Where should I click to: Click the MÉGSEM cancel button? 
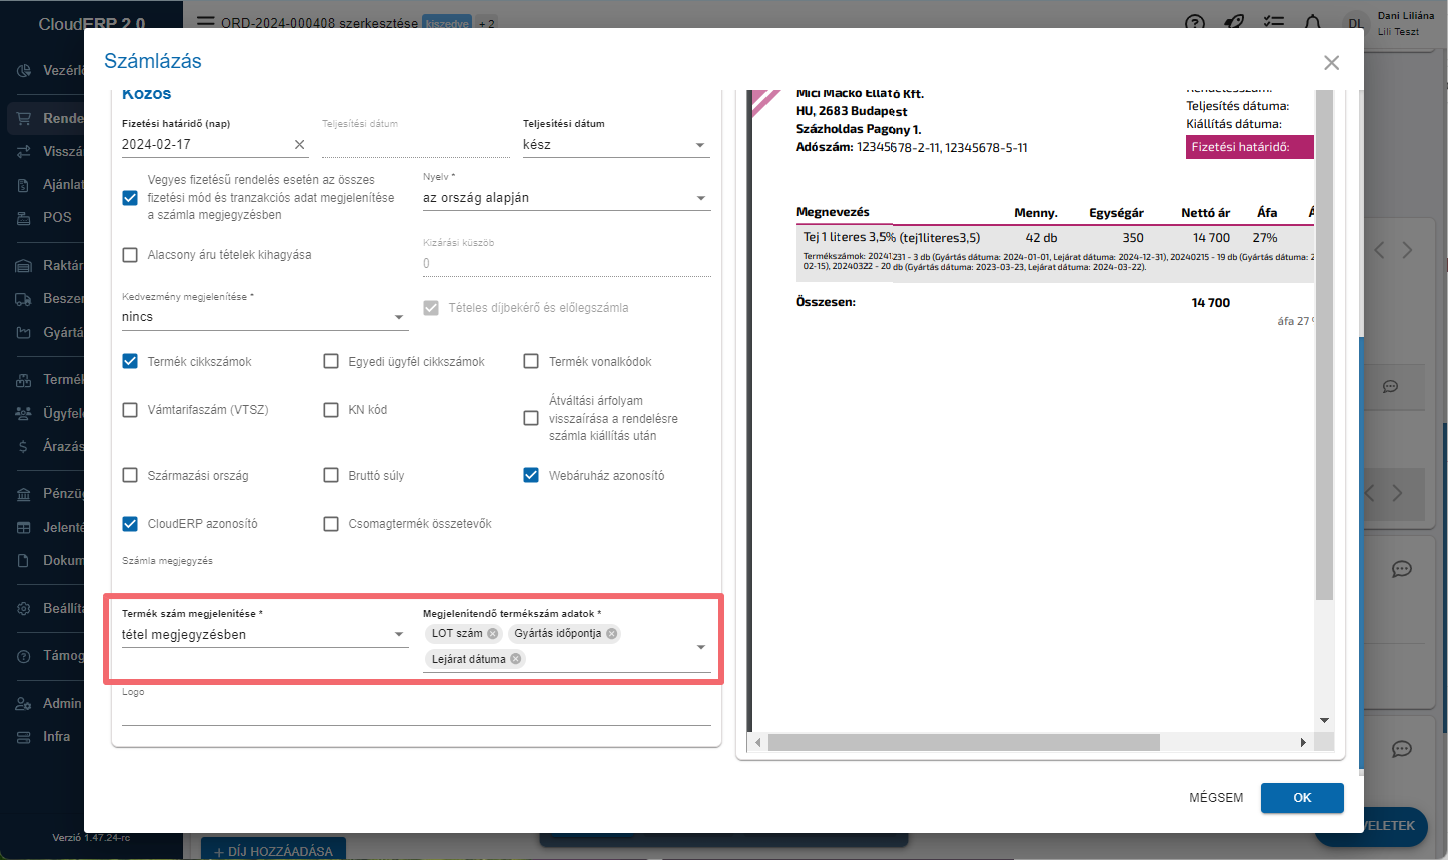coord(1216,798)
